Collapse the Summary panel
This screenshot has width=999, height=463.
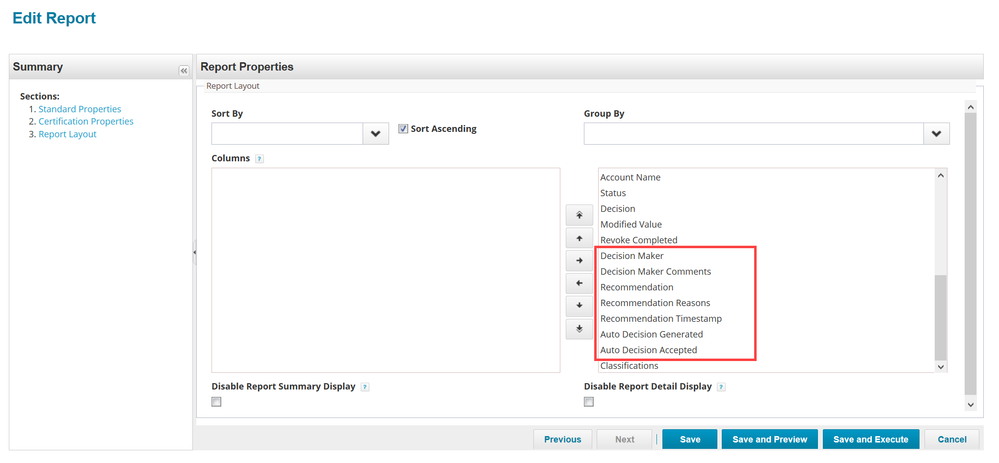(183, 70)
